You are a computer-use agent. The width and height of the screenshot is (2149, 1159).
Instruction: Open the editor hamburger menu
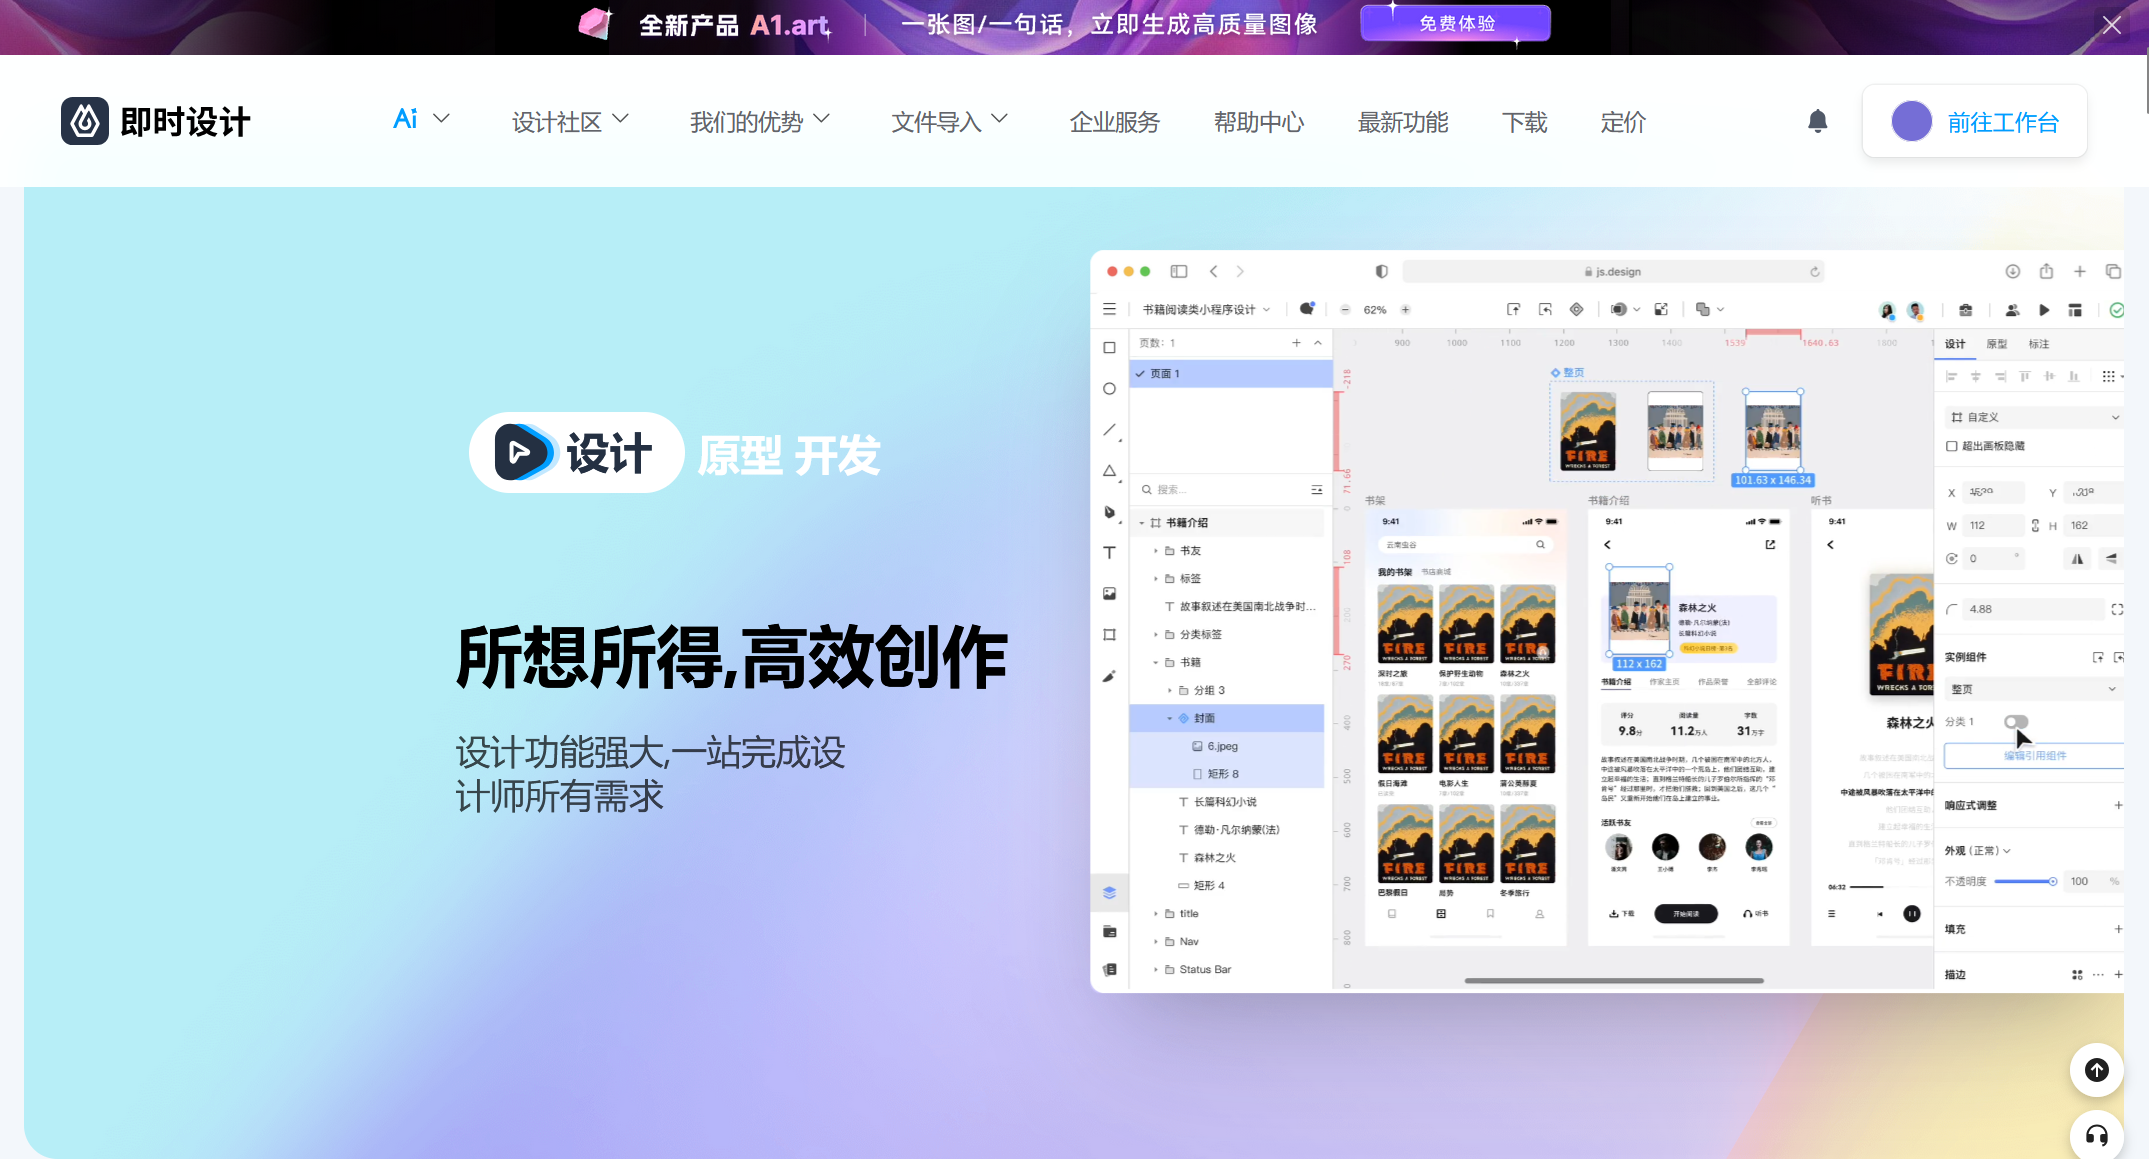[x=1109, y=310]
